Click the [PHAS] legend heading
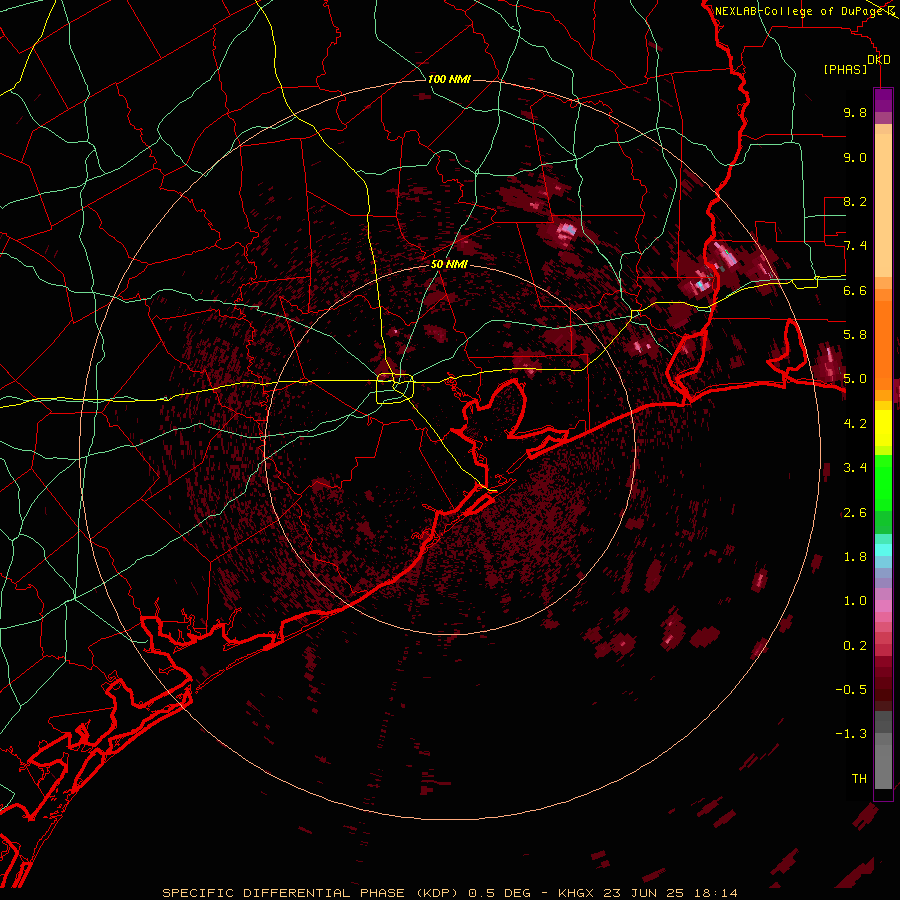The width and height of the screenshot is (900, 900). coord(845,70)
